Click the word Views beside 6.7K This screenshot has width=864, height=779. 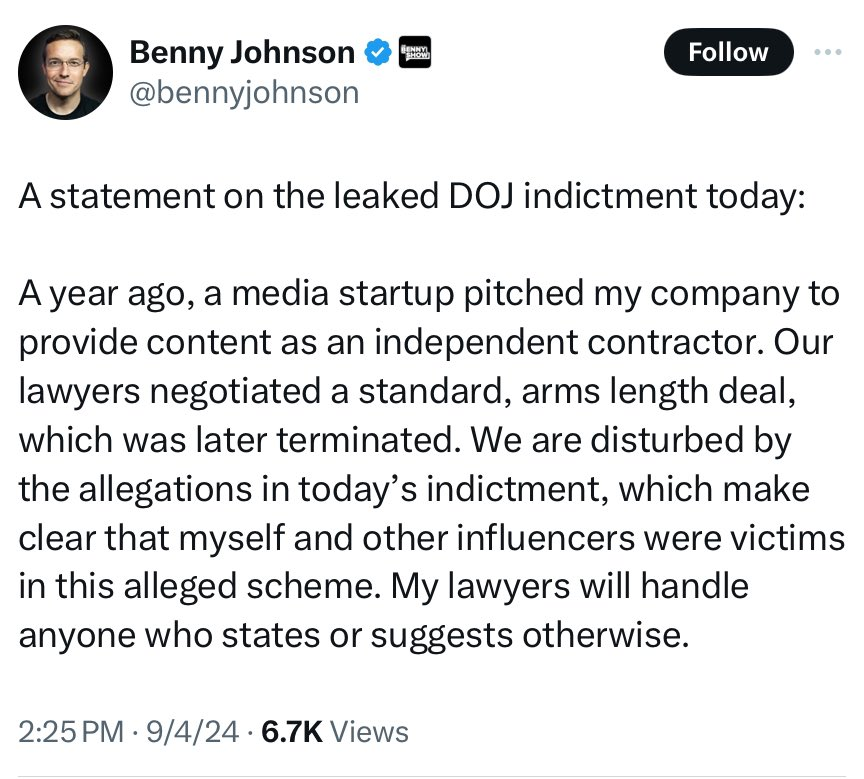click(369, 732)
